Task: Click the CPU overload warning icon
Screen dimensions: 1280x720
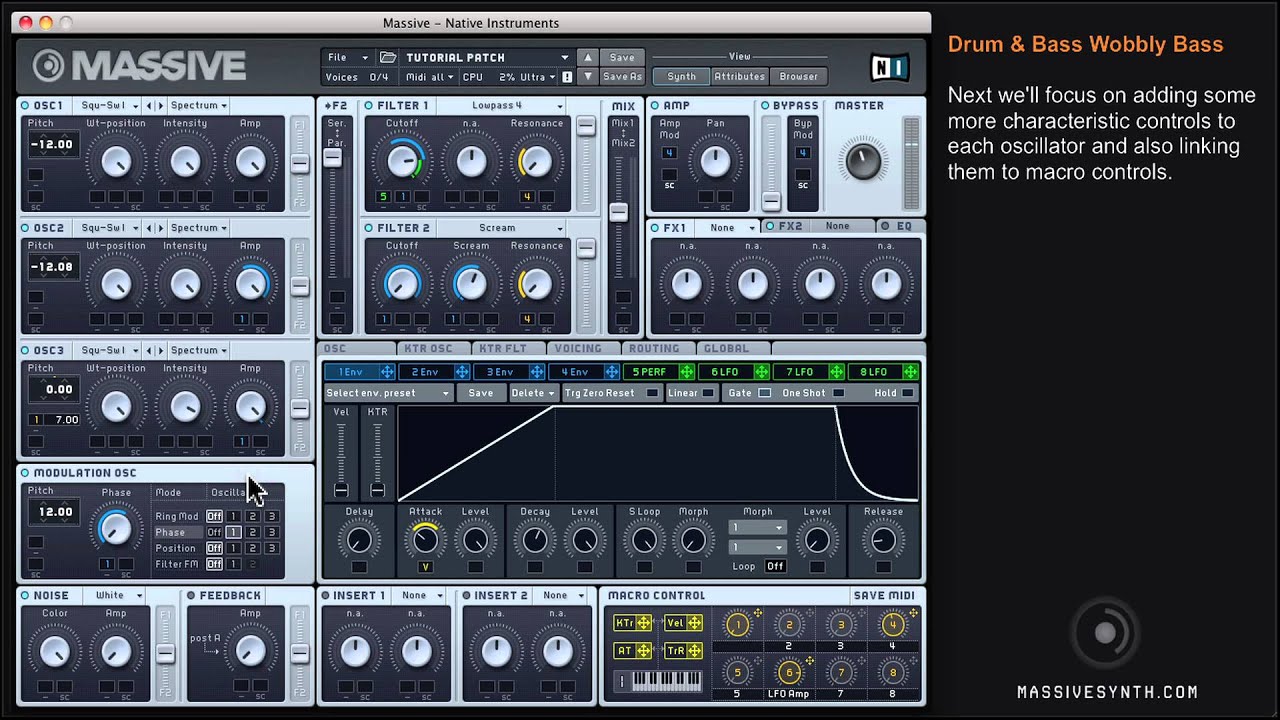Action: point(567,77)
